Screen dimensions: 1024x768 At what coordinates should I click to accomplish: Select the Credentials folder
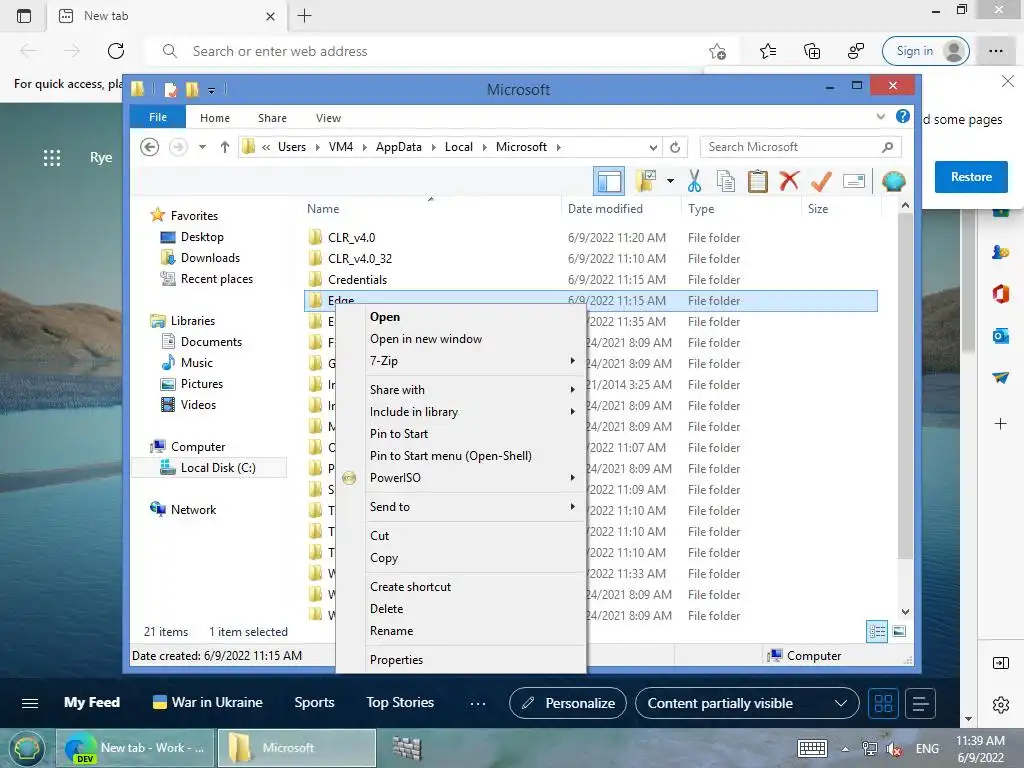(x=357, y=279)
